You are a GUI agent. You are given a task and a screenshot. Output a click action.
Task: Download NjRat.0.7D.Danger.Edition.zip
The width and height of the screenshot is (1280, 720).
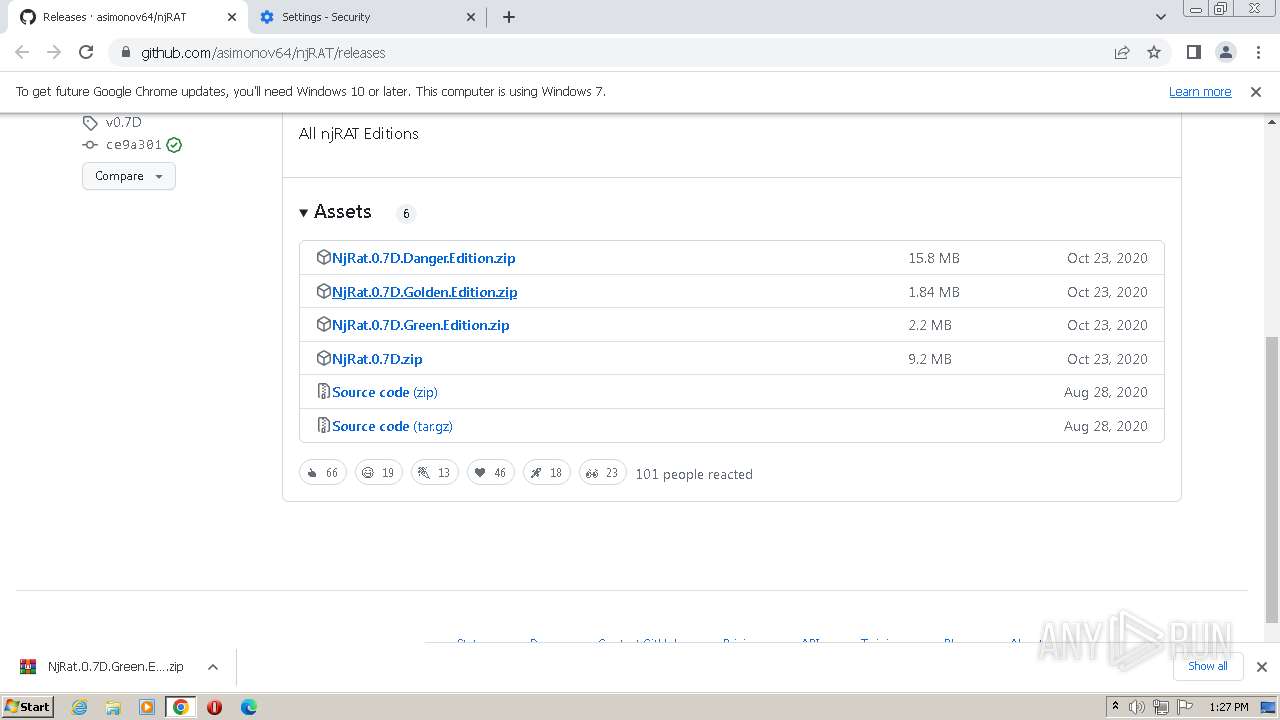pos(424,258)
